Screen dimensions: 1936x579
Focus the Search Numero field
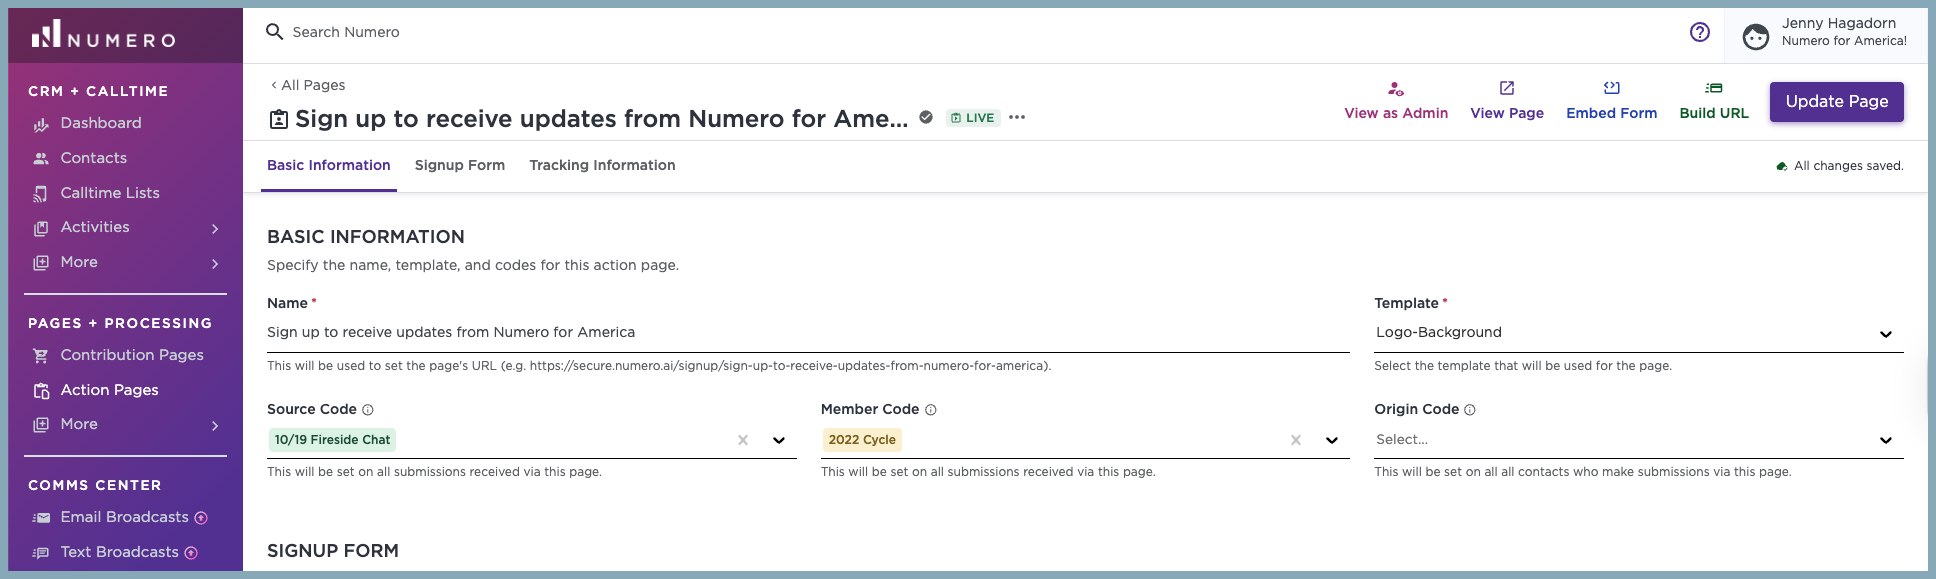[x=346, y=32]
